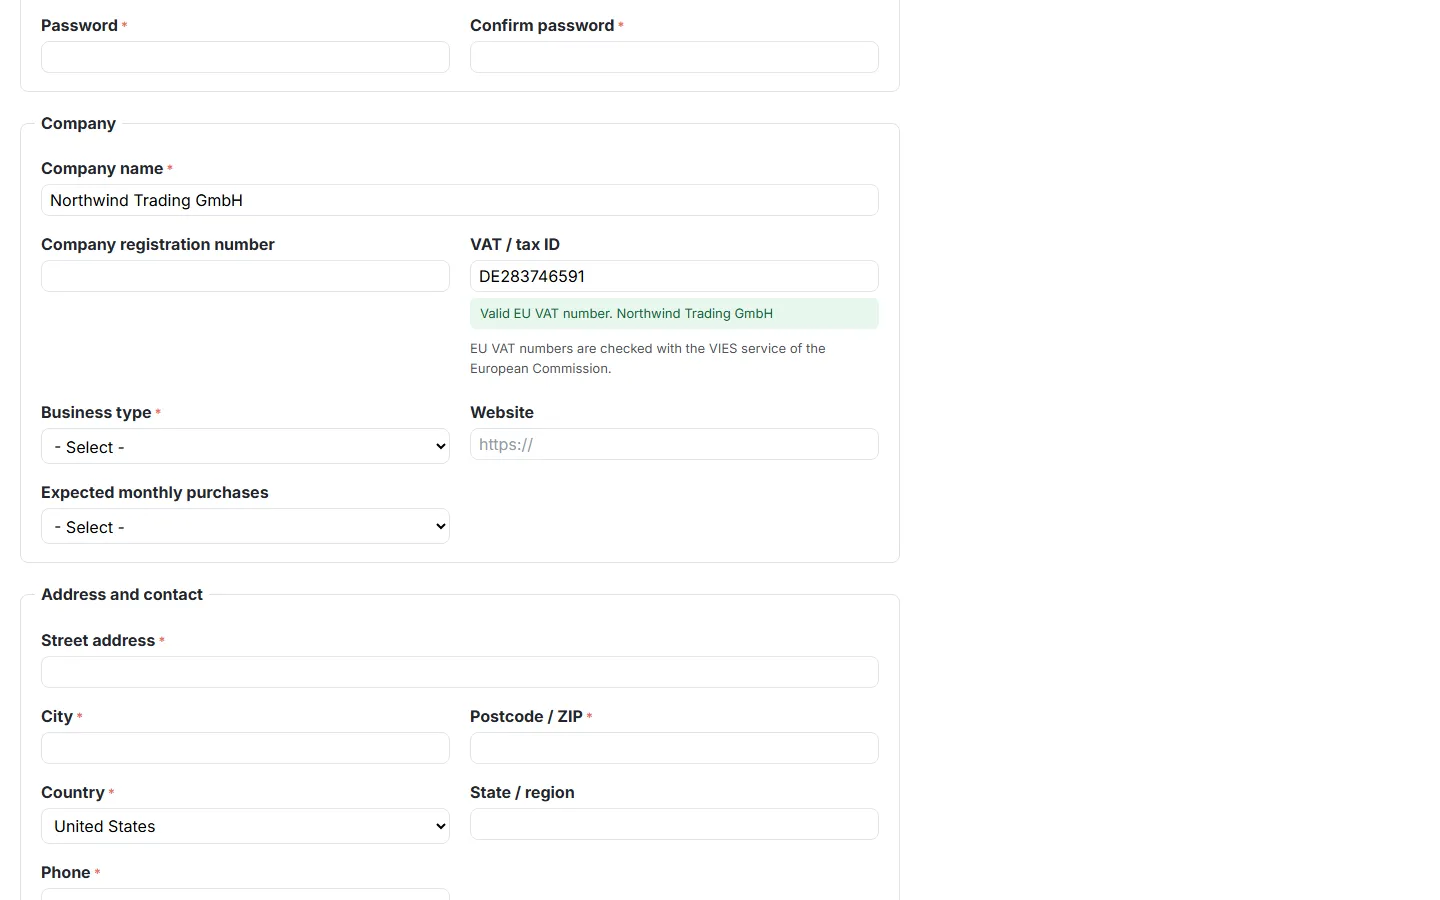Click the Password input field

click(x=245, y=57)
